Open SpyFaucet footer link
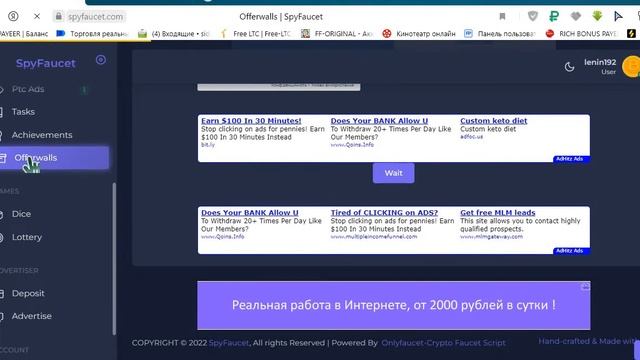The image size is (640, 360). tap(229, 343)
